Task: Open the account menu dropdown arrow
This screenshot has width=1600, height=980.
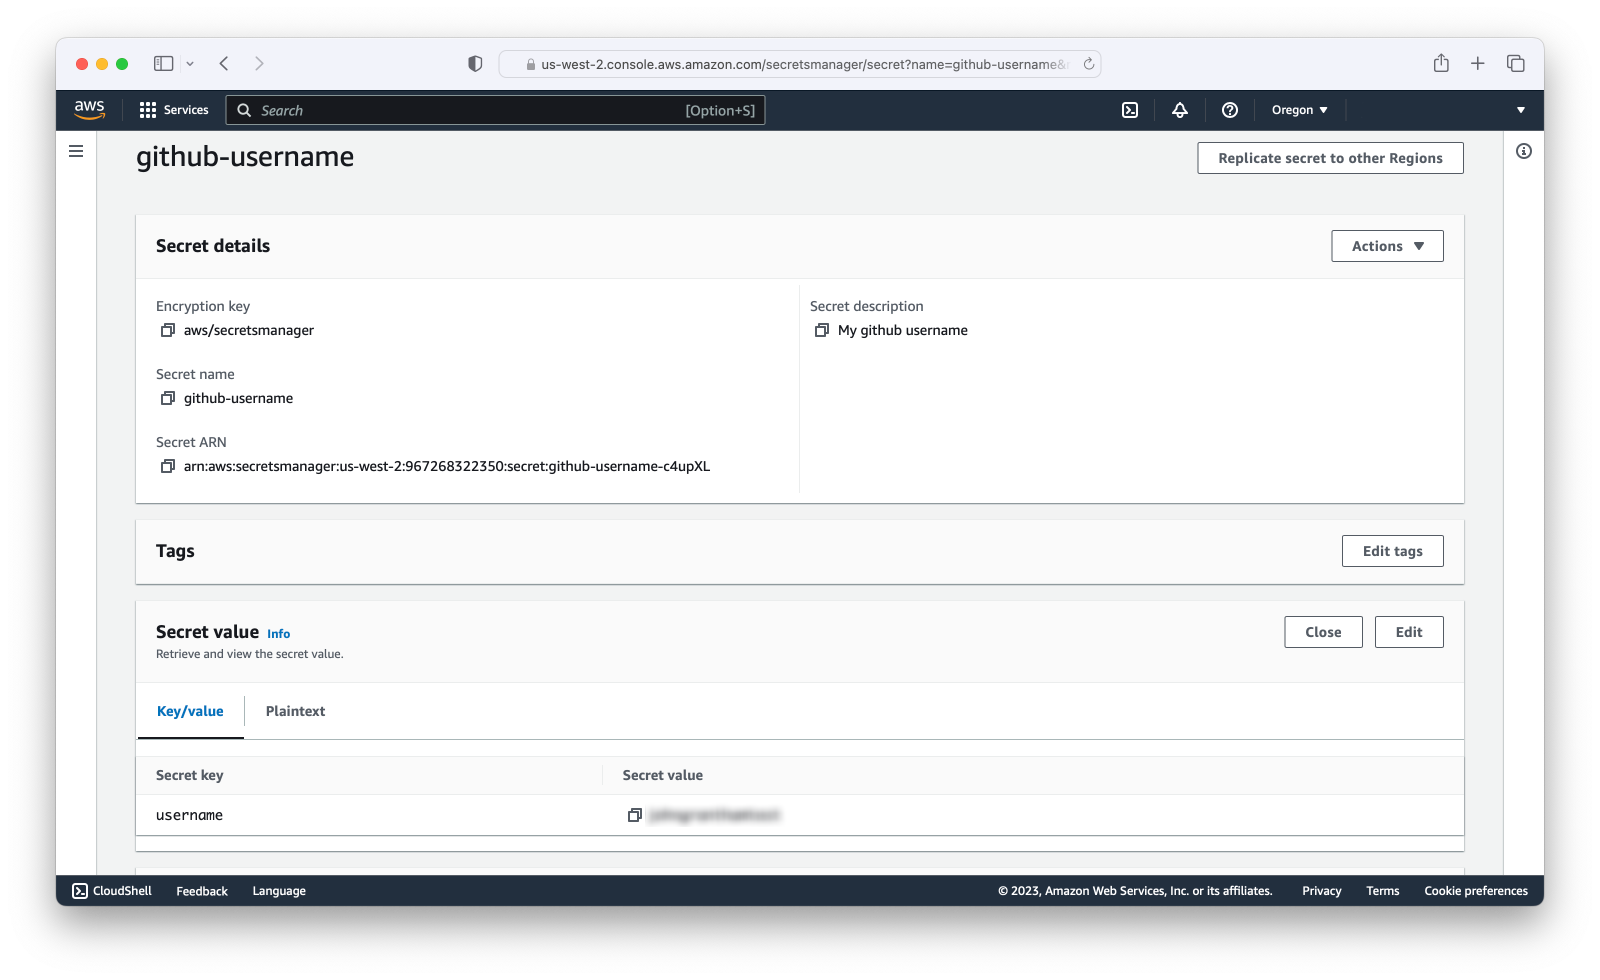Action: (x=1521, y=110)
